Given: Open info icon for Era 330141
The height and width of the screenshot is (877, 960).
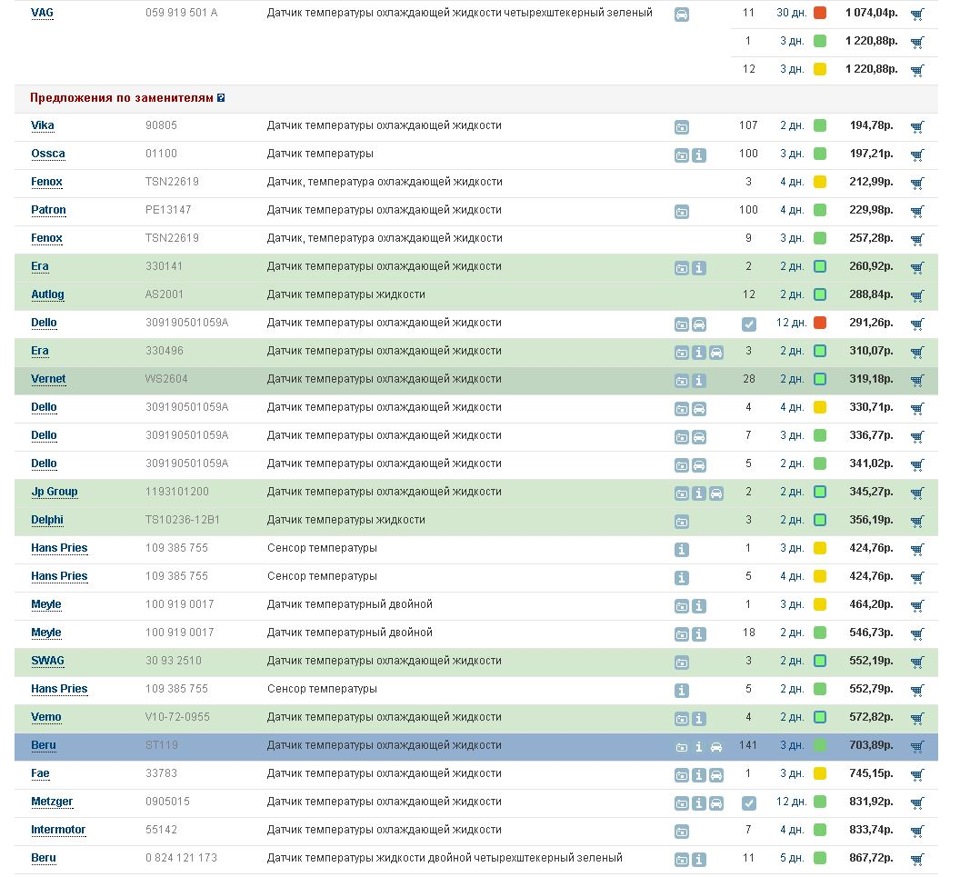Looking at the screenshot, I should click(x=699, y=268).
